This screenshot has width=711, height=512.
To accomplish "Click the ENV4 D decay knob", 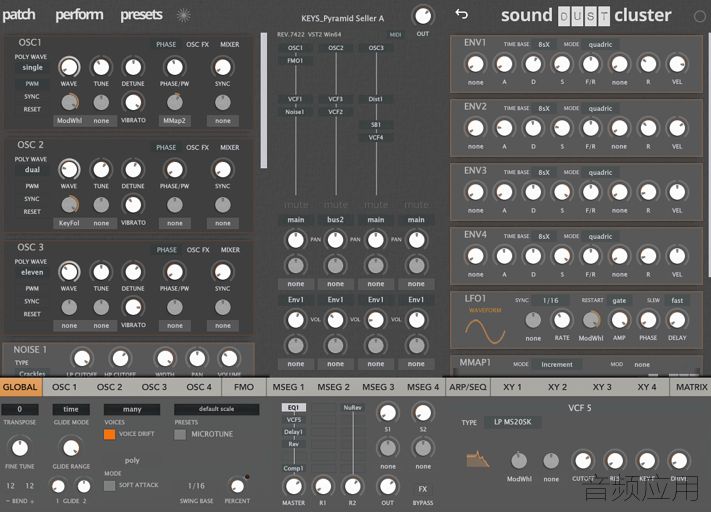I will pyautogui.click(x=533, y=256).
